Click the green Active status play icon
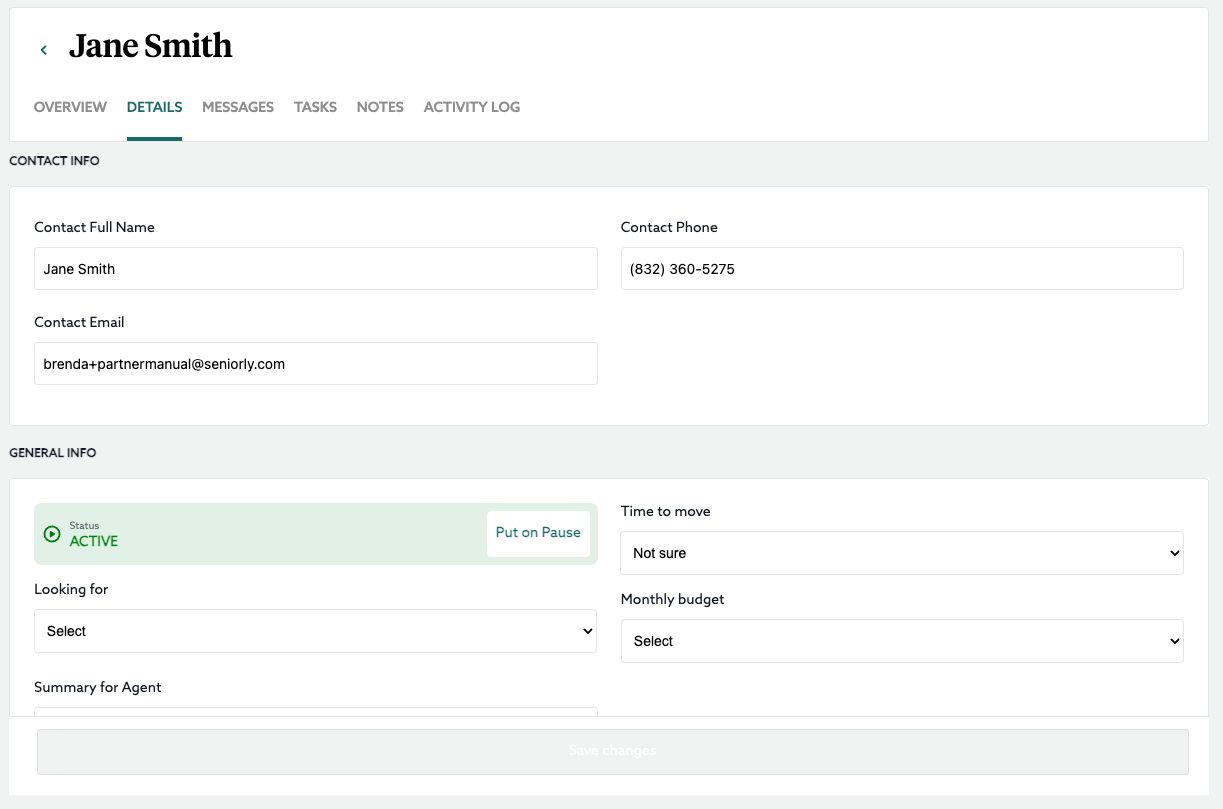Image resolution: width=1223 pixels, height=809 pixels. pyautogui.click(x=53, y=534)
